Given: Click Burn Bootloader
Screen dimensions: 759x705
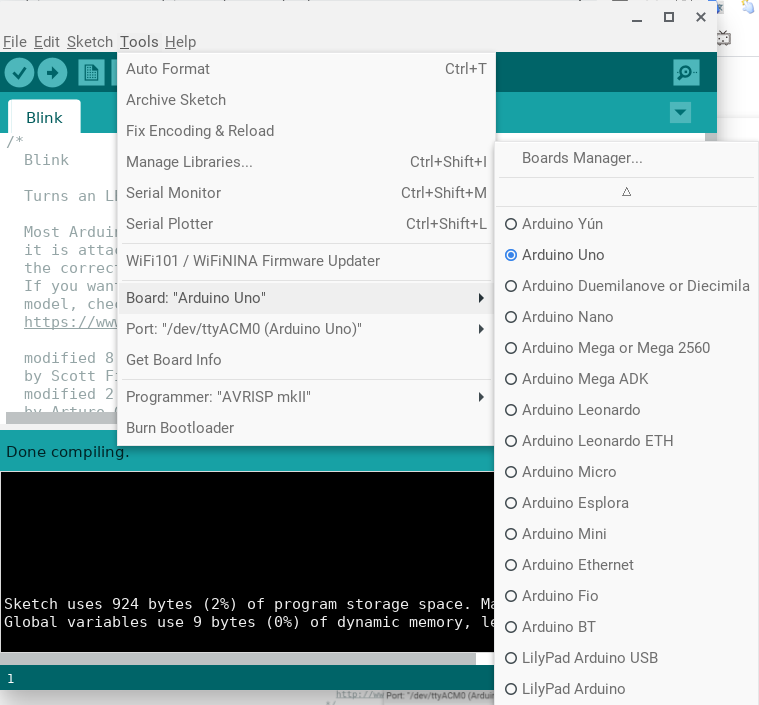Looking at the screenshot, I should point(306,428).
